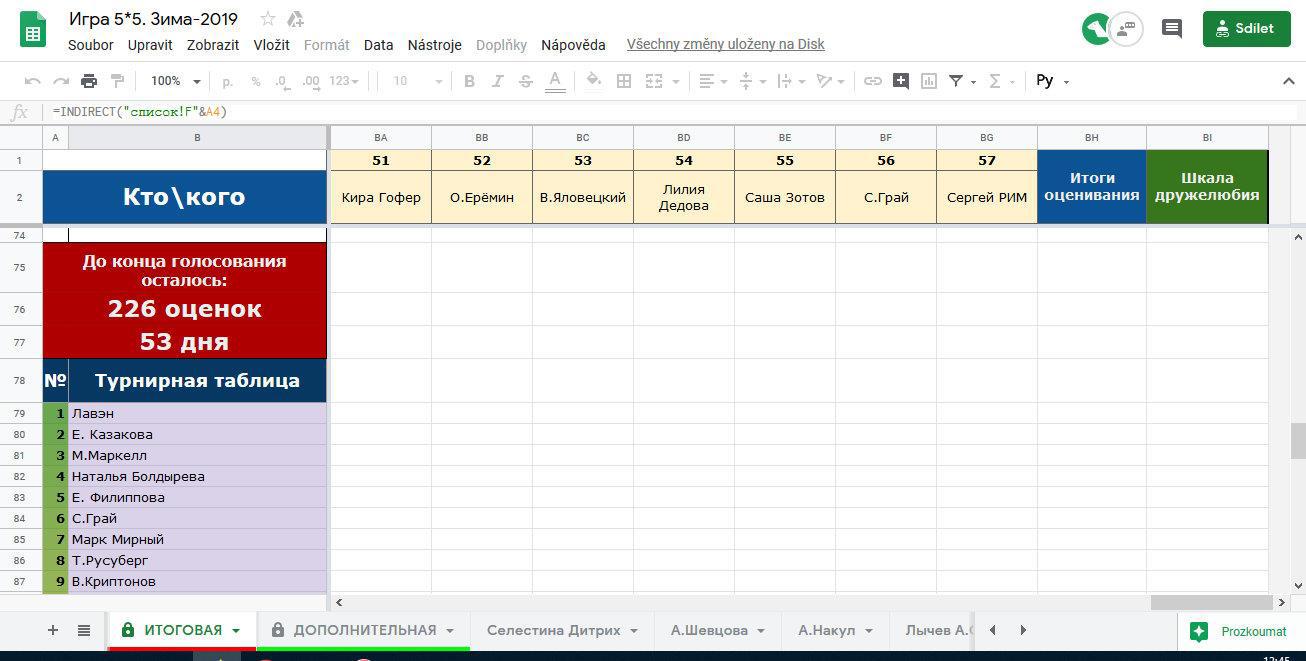
Task: Click the 'Všechny změny uloženy na Disk' link
Action: click(725, 45)
